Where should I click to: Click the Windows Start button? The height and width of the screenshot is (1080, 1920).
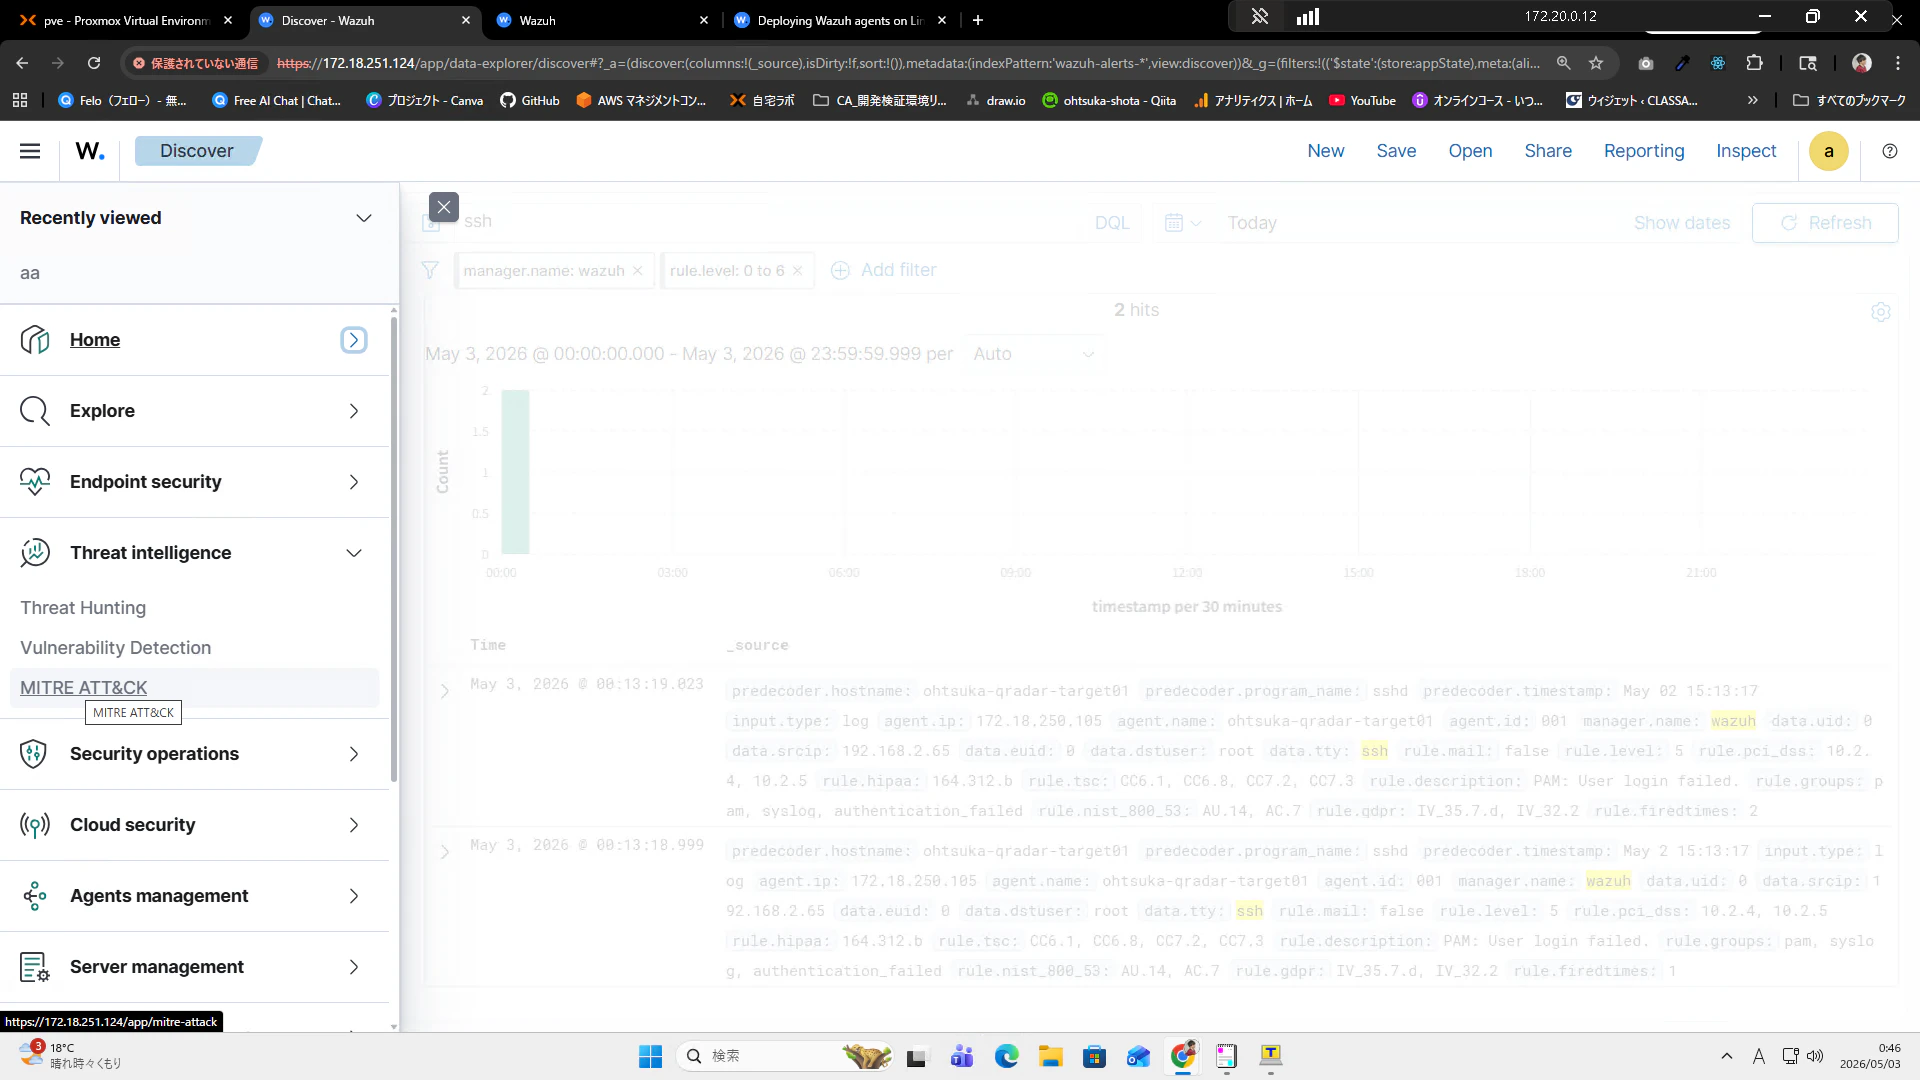coord(650,1056)
